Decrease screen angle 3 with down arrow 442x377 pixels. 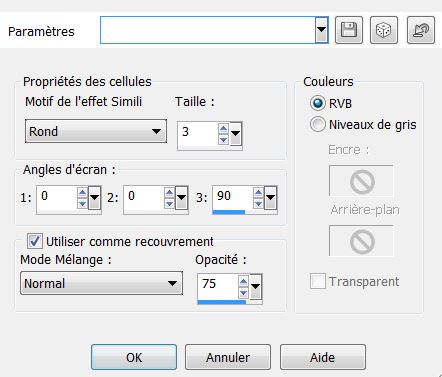click(x=258, y=203)
